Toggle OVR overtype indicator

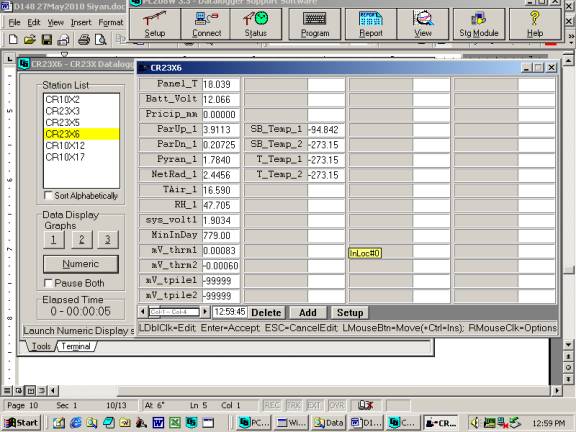pos(336,405)
